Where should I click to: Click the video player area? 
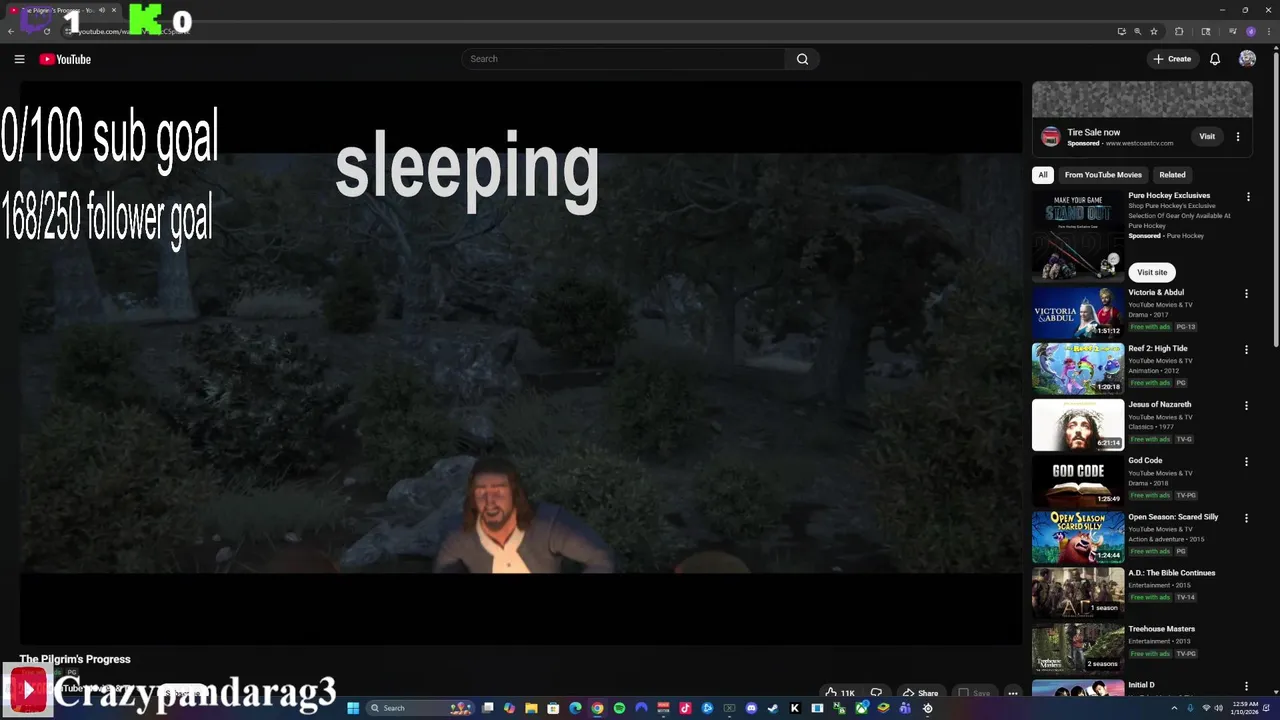click(521, 363)
